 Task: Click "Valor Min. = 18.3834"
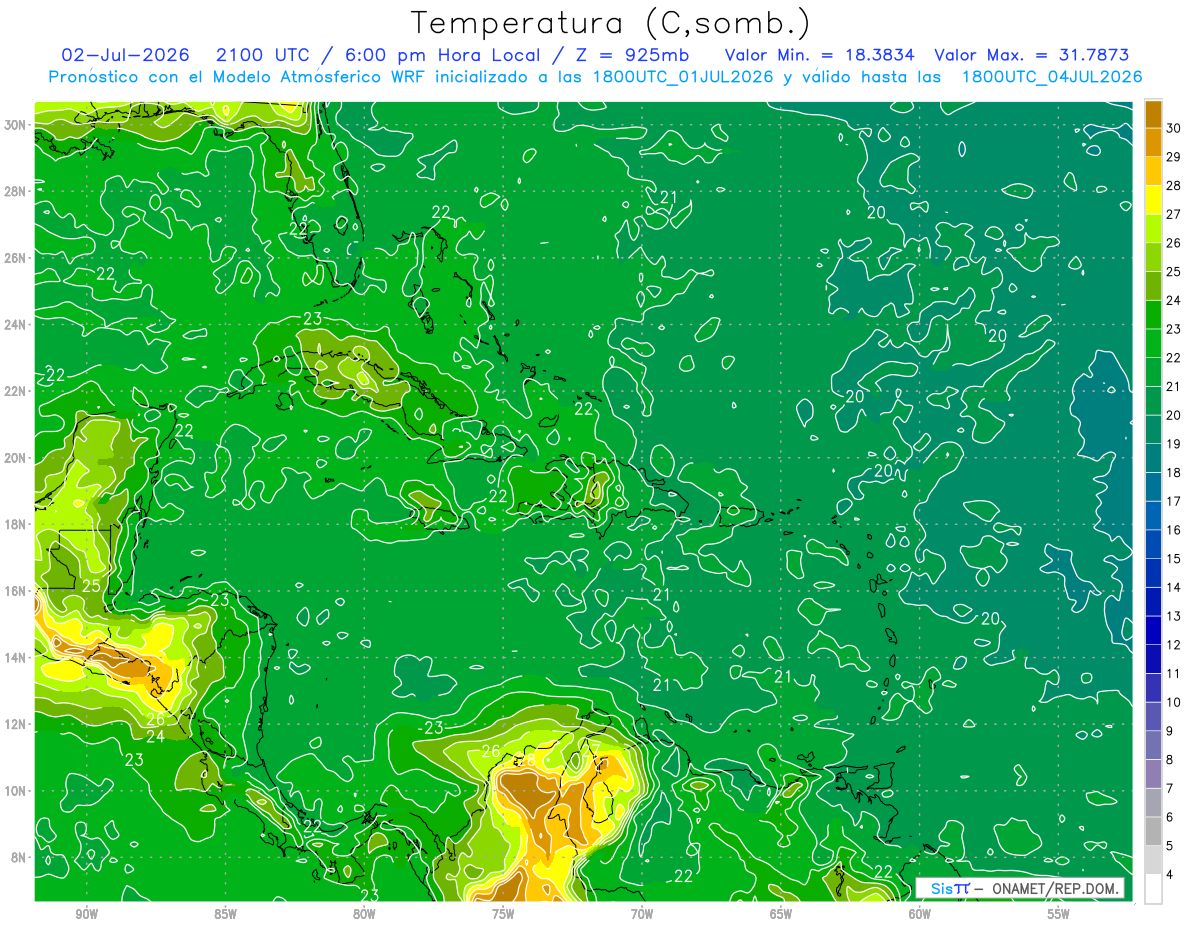pyautogui.click(x=820, y=55)
